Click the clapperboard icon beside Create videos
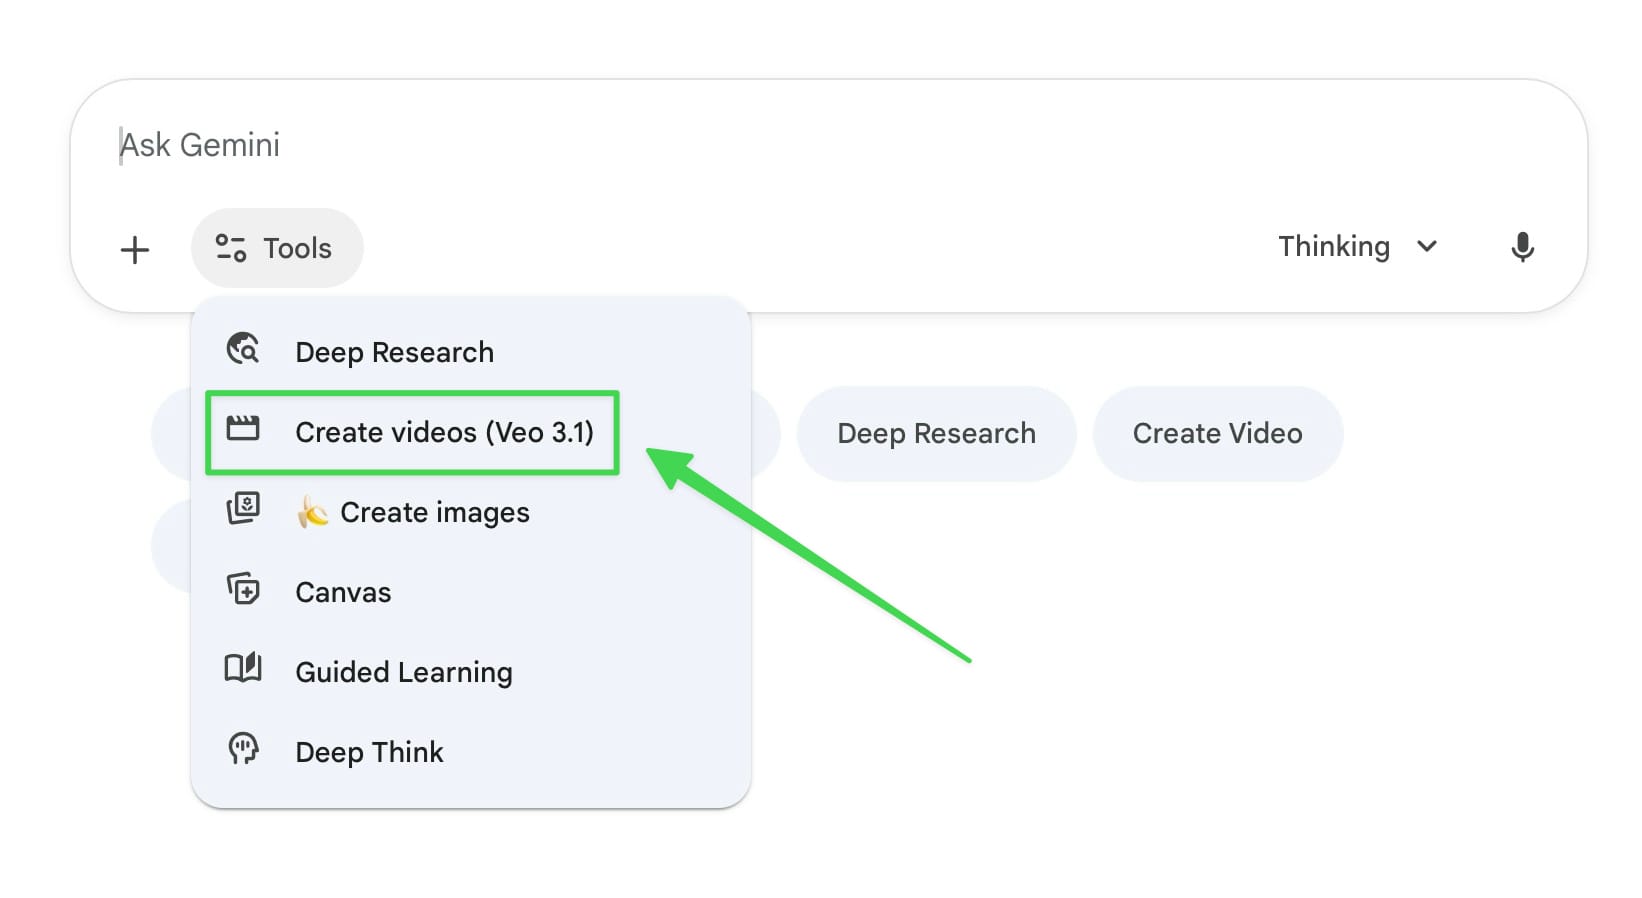1642x898 pixels. 243,430
